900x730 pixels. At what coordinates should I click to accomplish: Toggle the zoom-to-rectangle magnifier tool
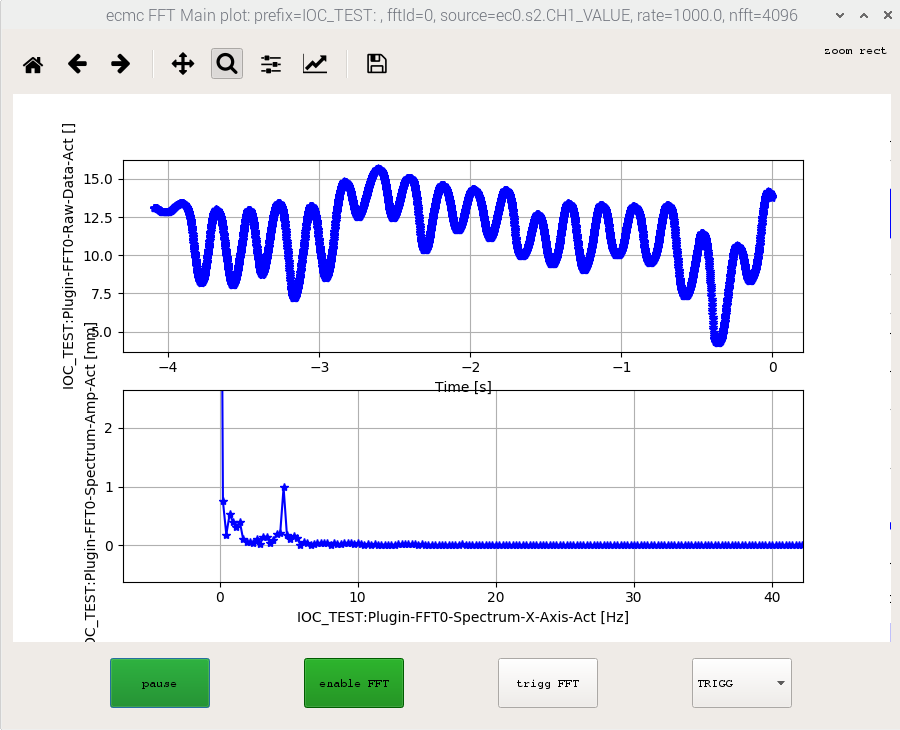227,65
